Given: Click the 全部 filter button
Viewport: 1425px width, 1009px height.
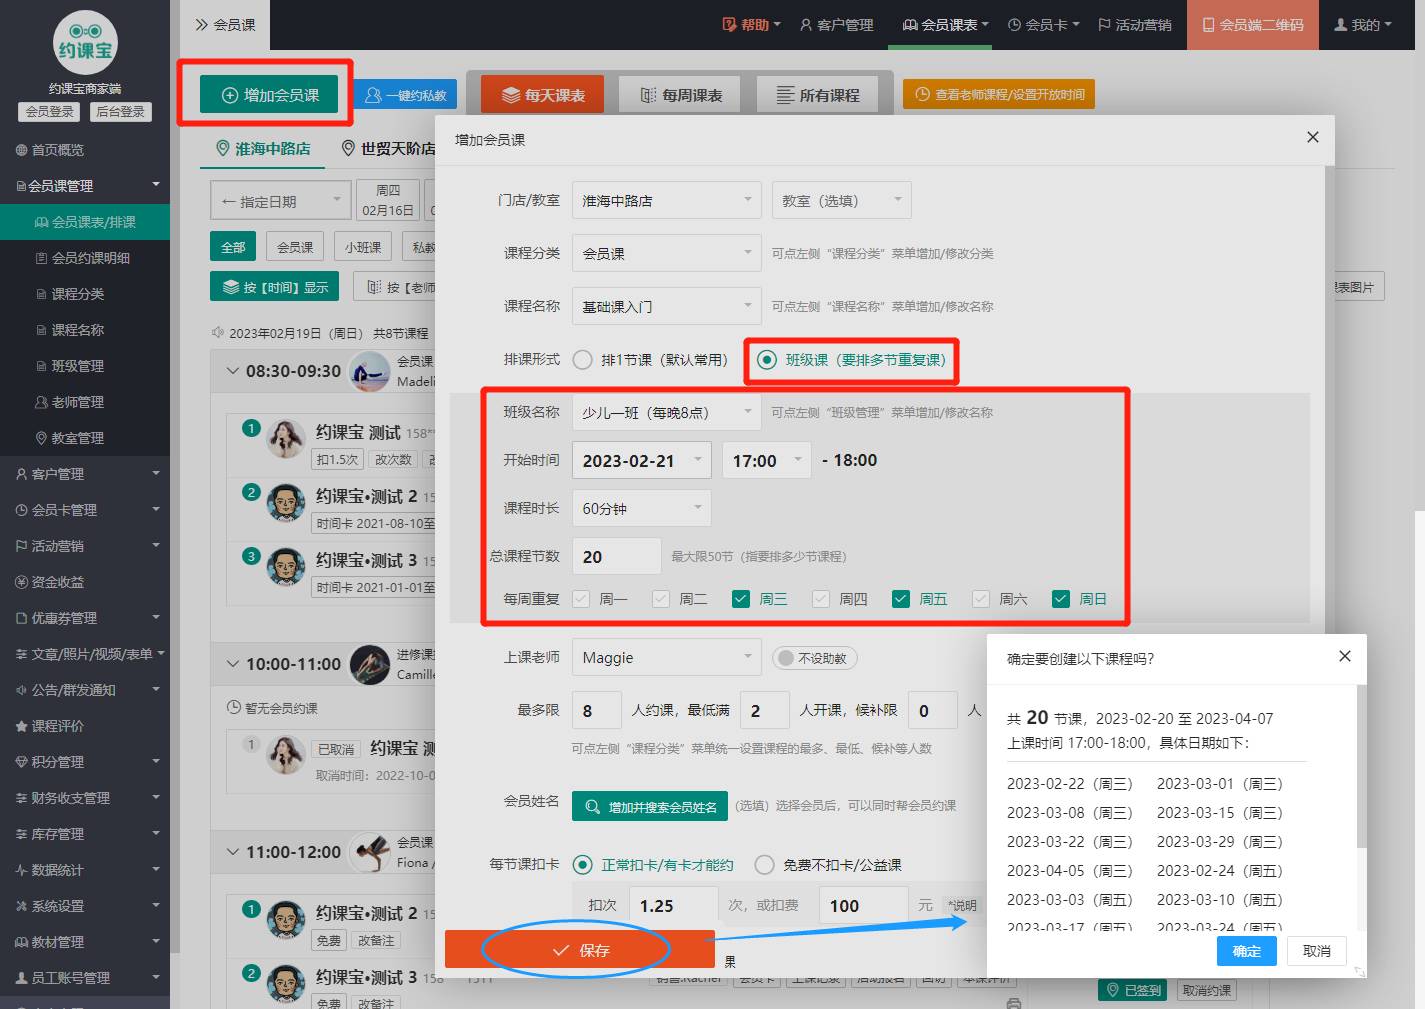Looking at the screenshot, I should click(233, 247).
